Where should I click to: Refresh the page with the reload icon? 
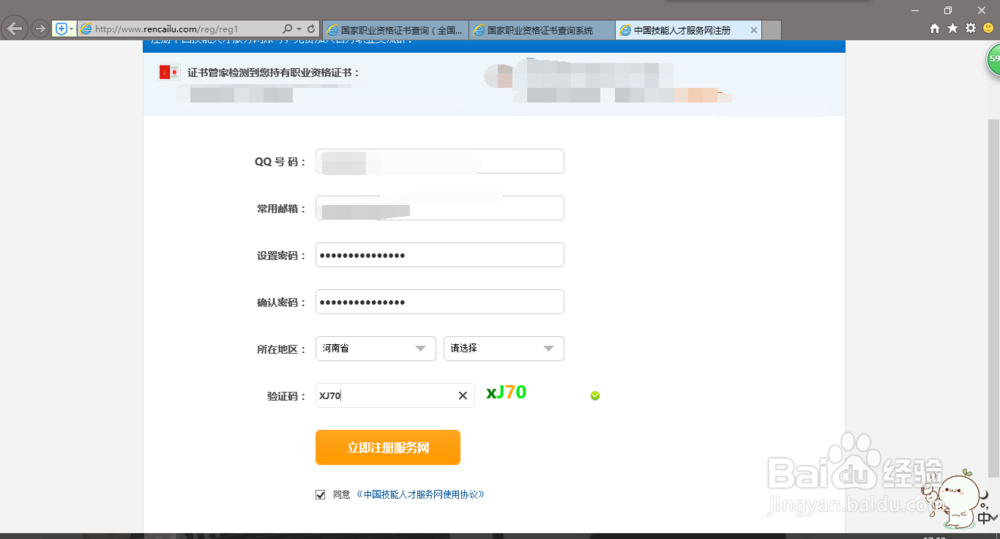coord(311,29)
